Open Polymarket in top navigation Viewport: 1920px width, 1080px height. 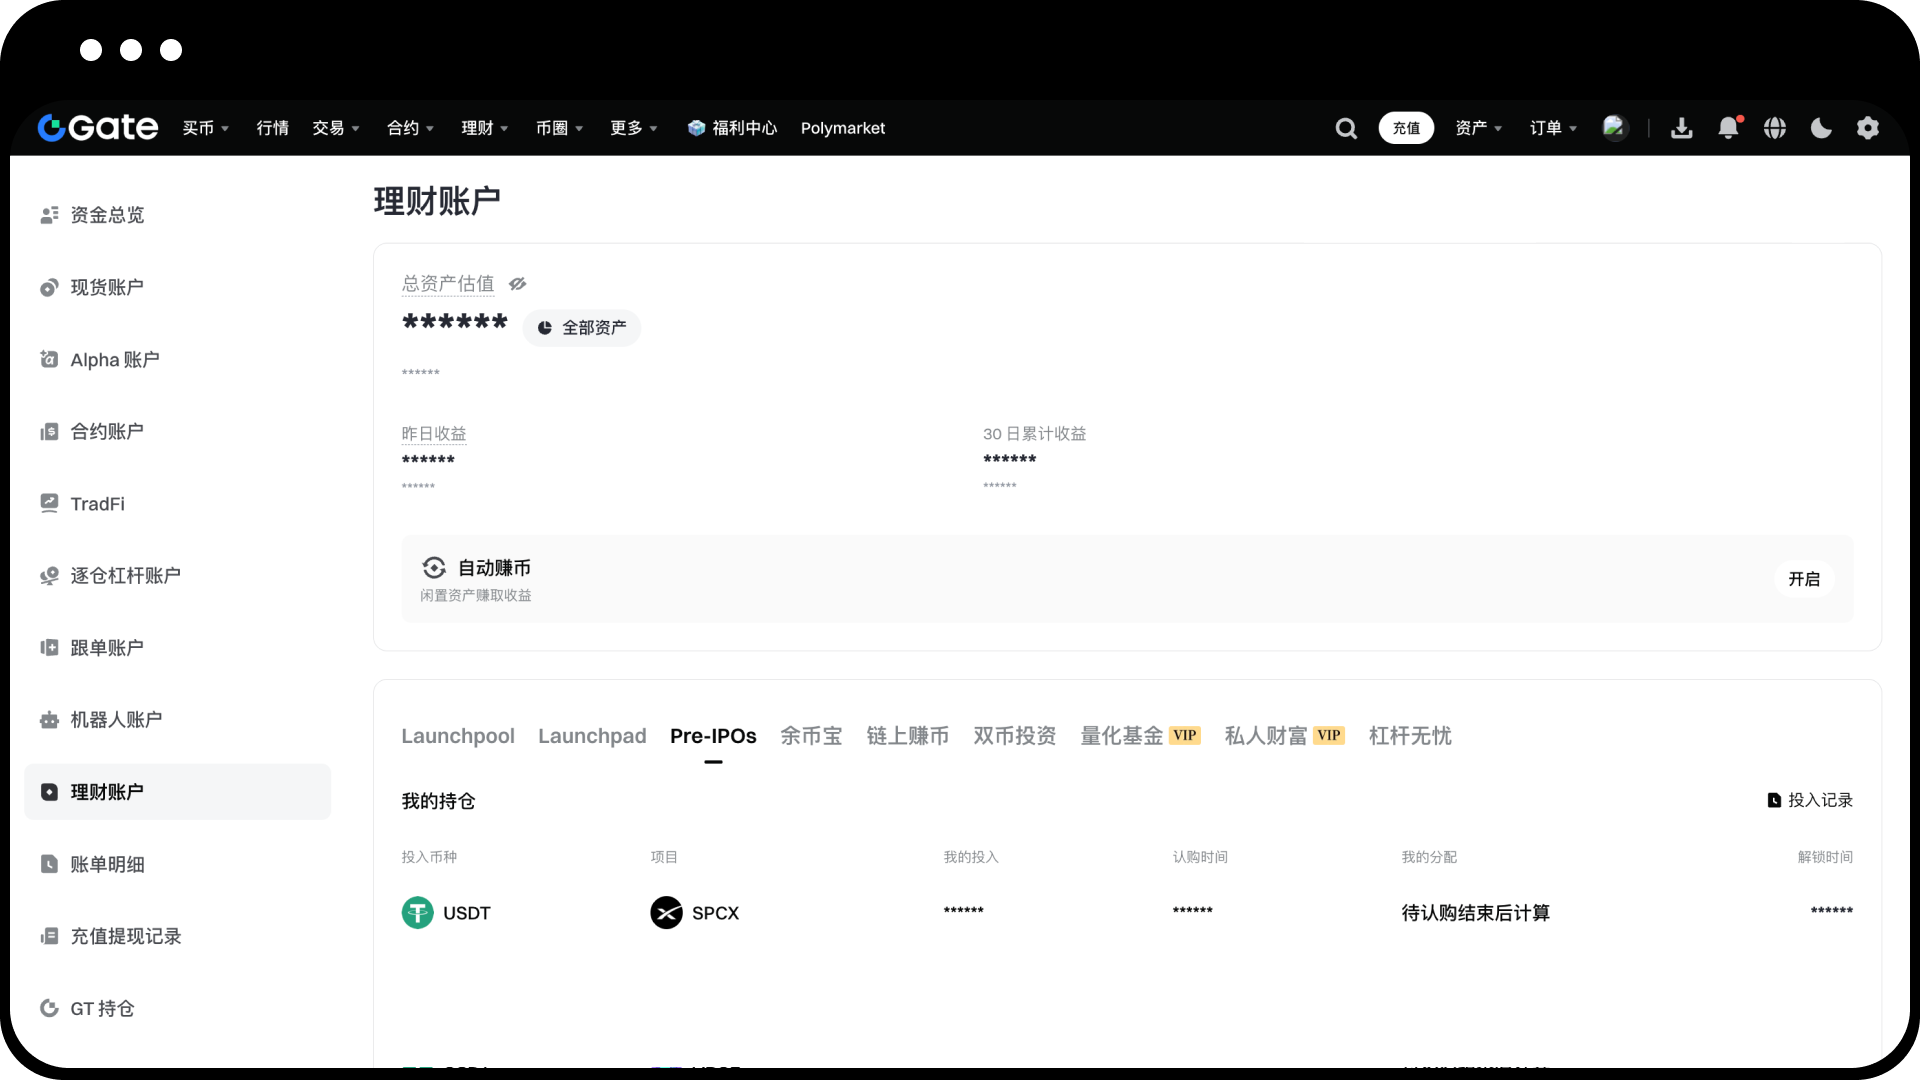(x=842, y=128)
